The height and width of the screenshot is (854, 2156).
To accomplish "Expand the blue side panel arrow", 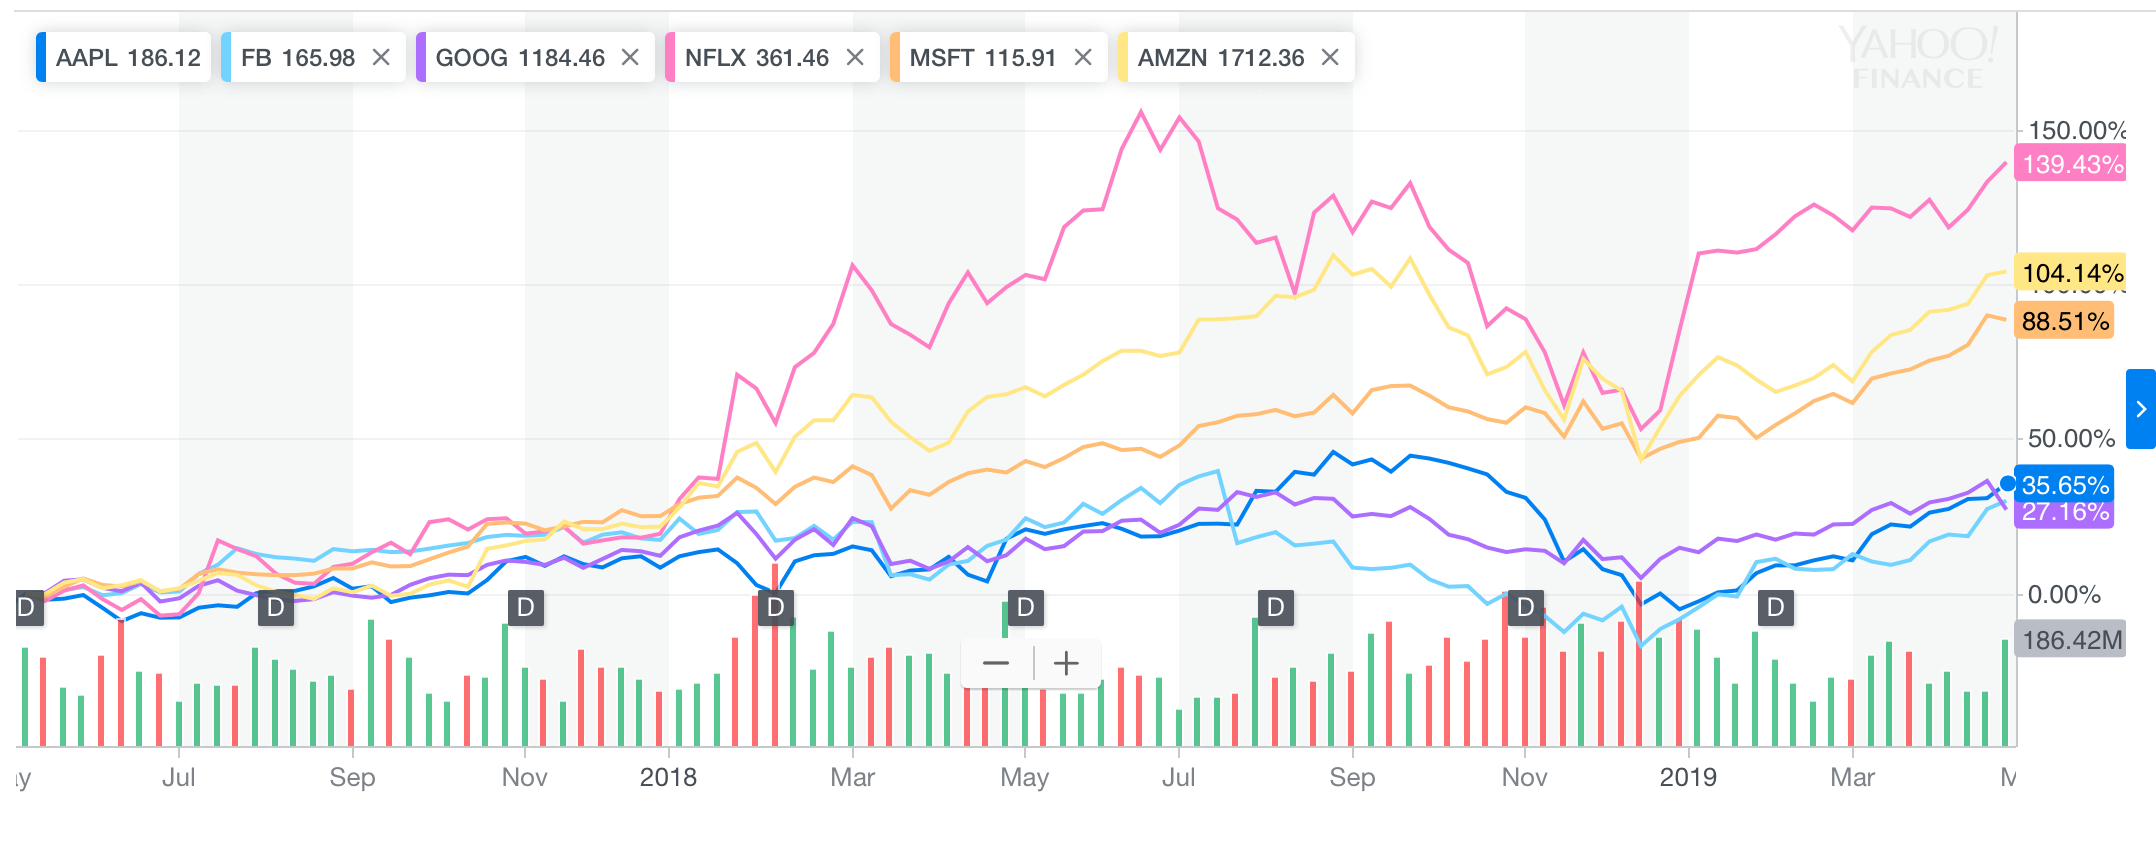I will point(2141,409).
